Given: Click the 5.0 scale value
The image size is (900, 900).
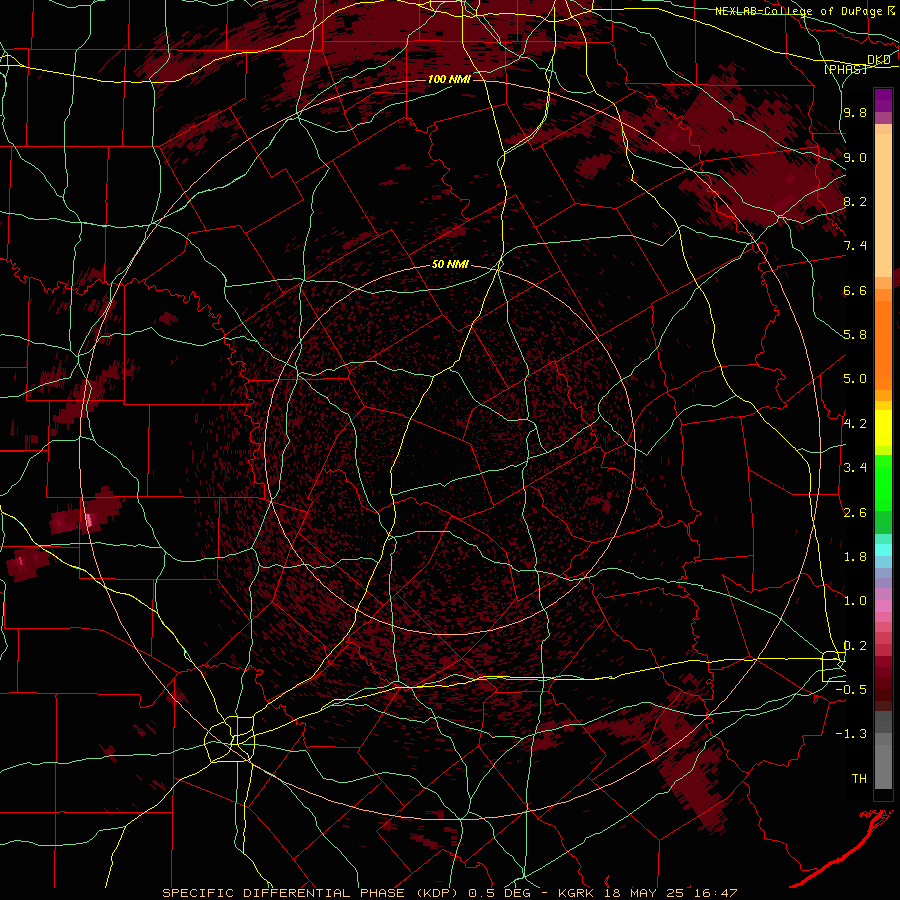Looking at the screenshot, I should (x=855, y=379).
